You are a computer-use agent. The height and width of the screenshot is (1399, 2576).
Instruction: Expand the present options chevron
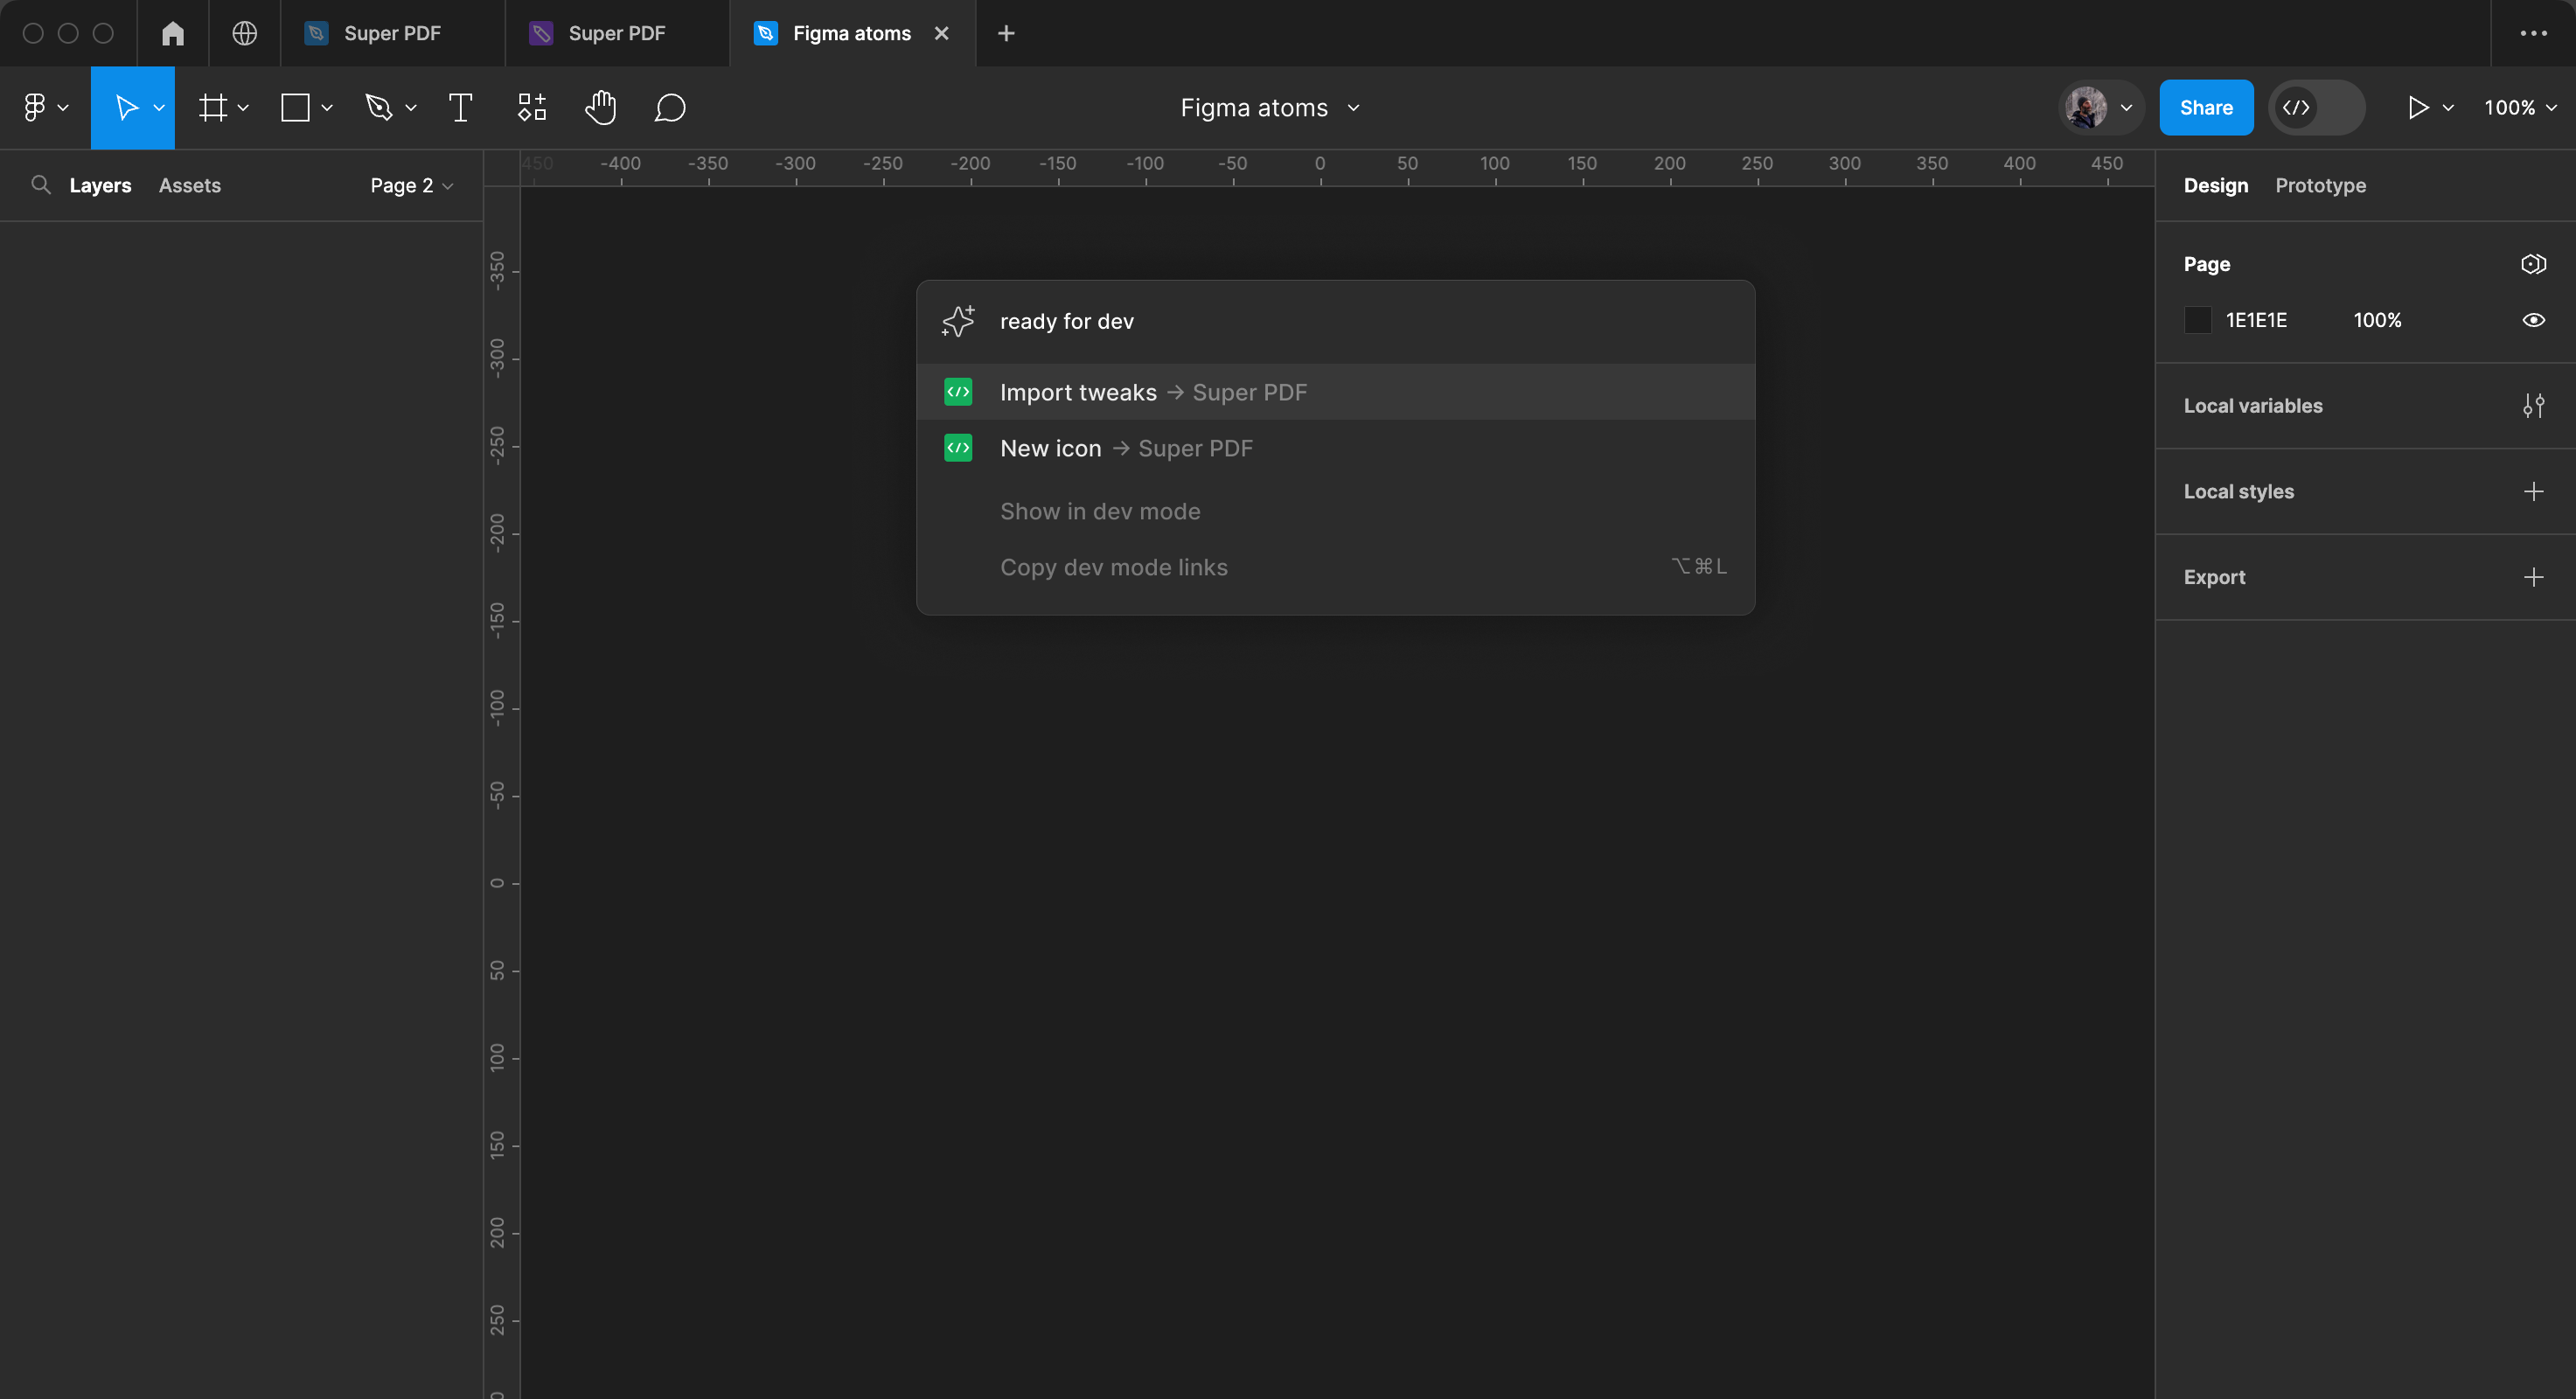2448,107
